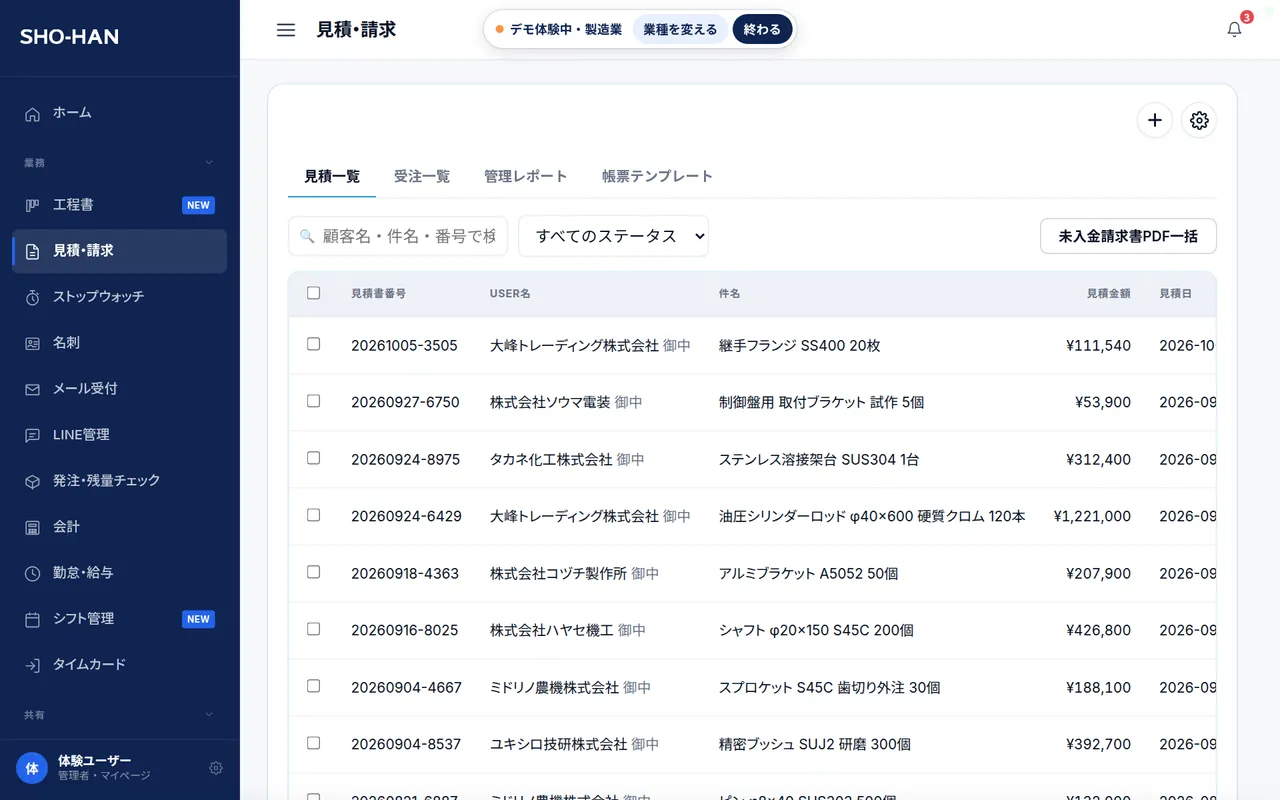Select 見積・請求 in sidebar
Image resolution: width=1280 pixels, height=800 pixels.
pyautogui.click(x=120, y=251)
